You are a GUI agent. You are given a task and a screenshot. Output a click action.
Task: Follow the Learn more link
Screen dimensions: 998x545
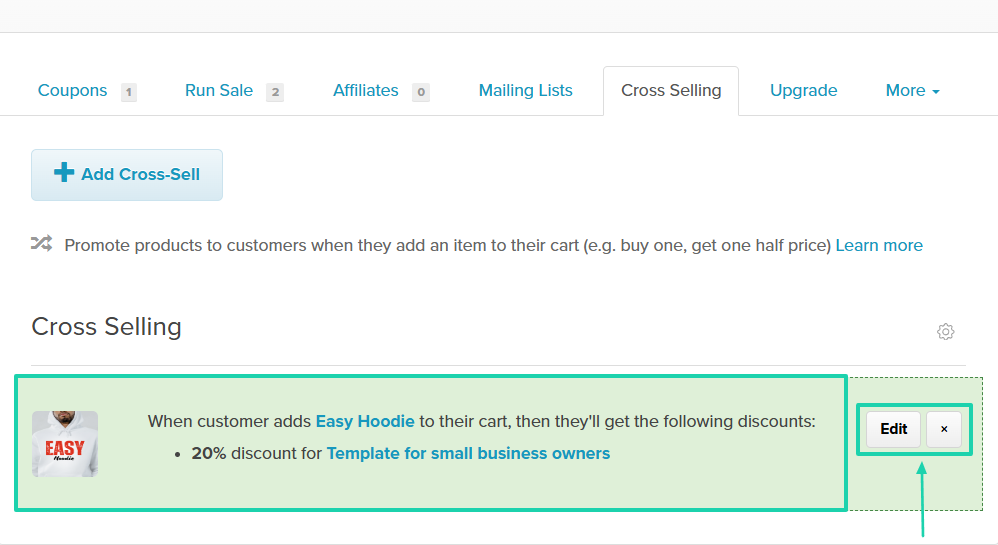coord(879,245)
